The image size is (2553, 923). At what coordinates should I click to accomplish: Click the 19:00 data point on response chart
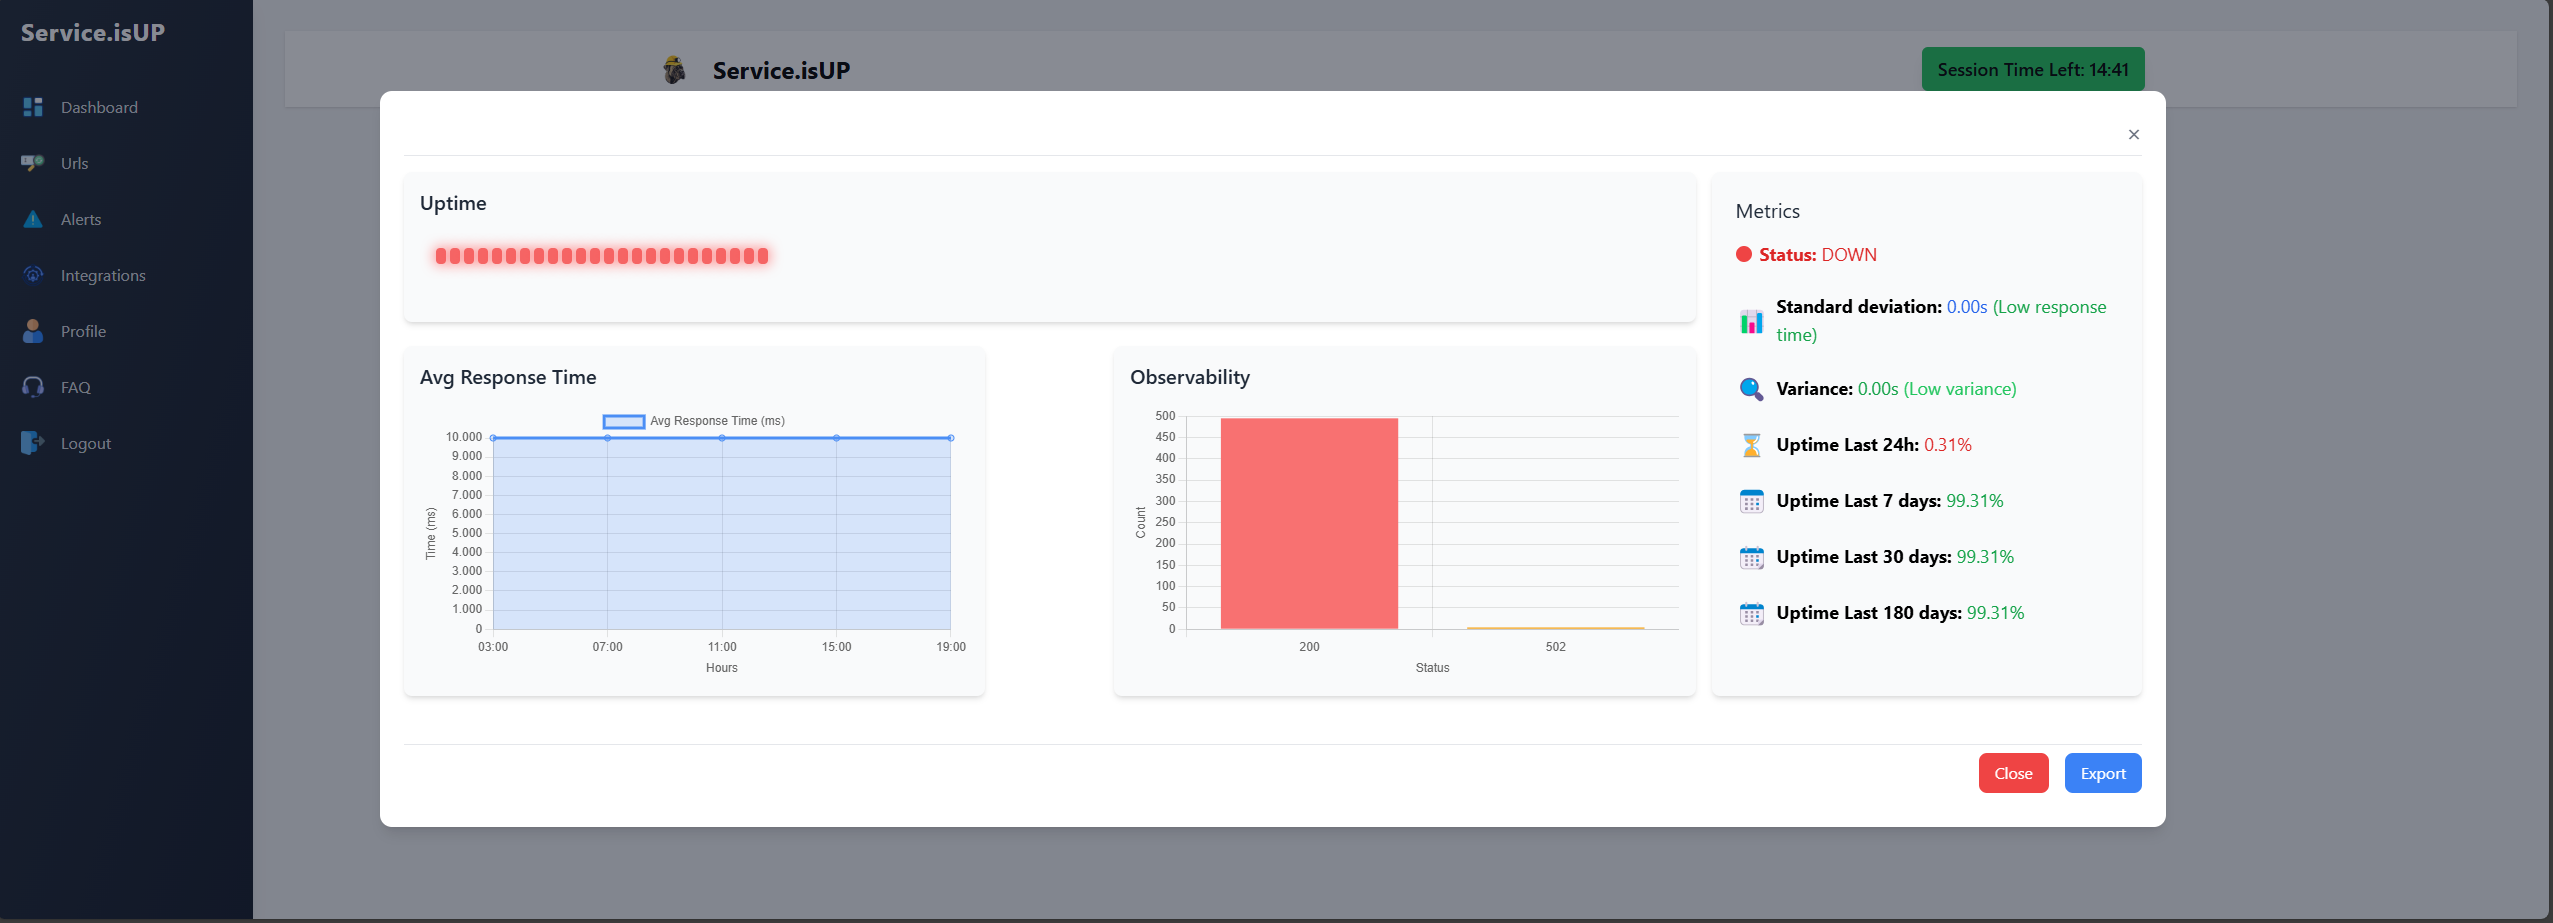951,438
